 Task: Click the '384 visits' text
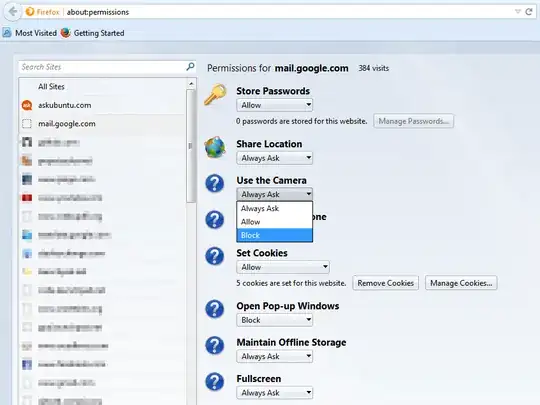point(373,68)
